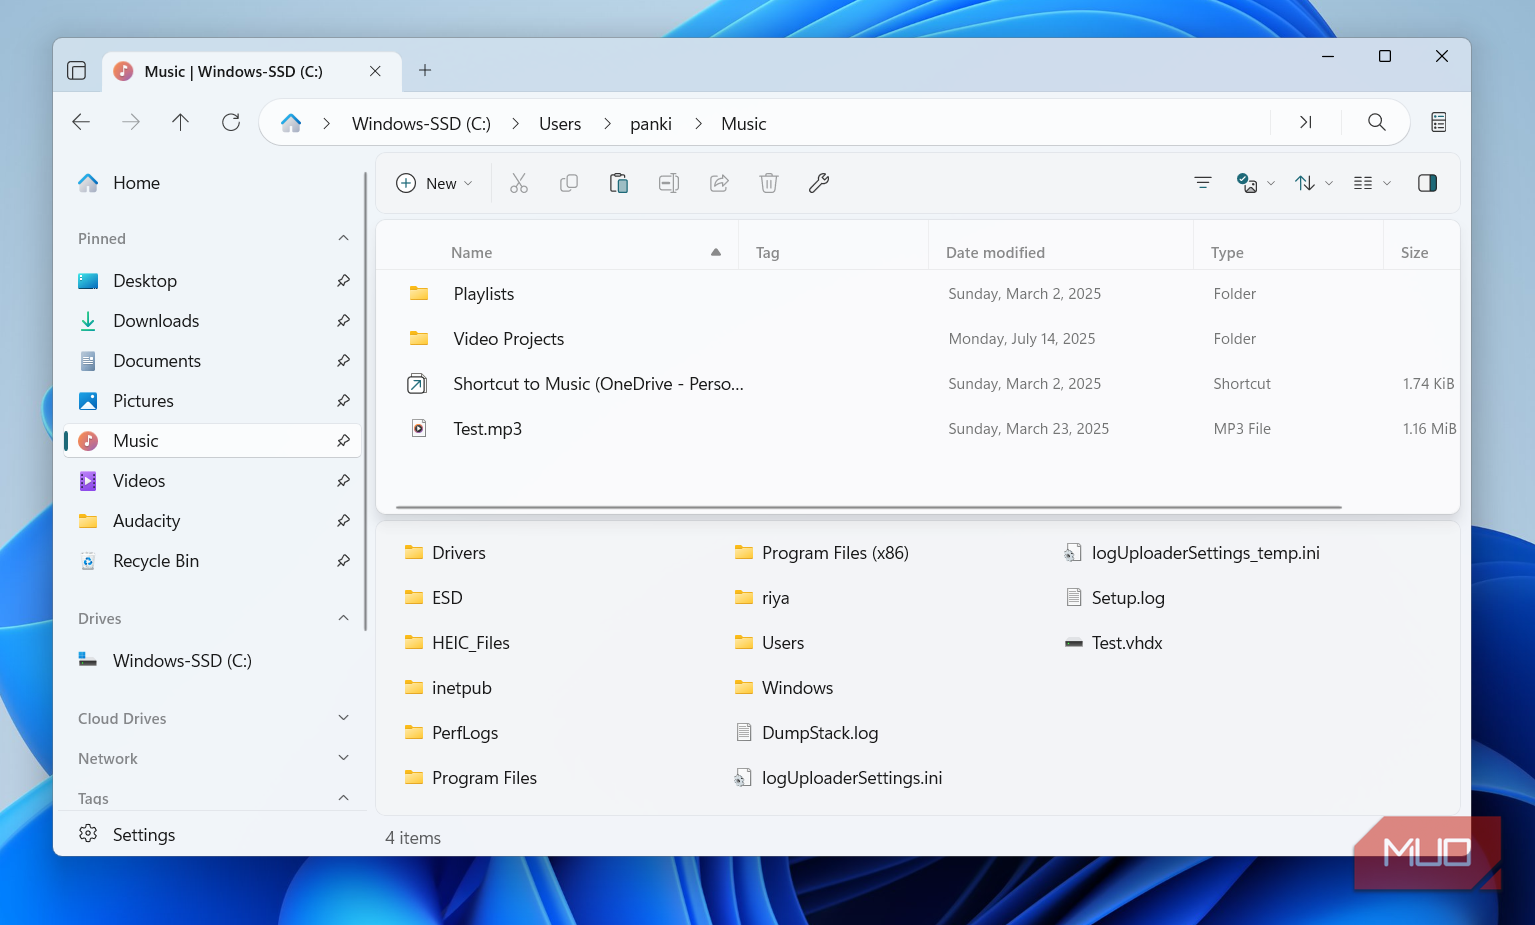The width and height of the screenshot is (1535, 925).
Task: Click the search magnifier icon
Action: pyautogui.click(x=1377, y=122)
